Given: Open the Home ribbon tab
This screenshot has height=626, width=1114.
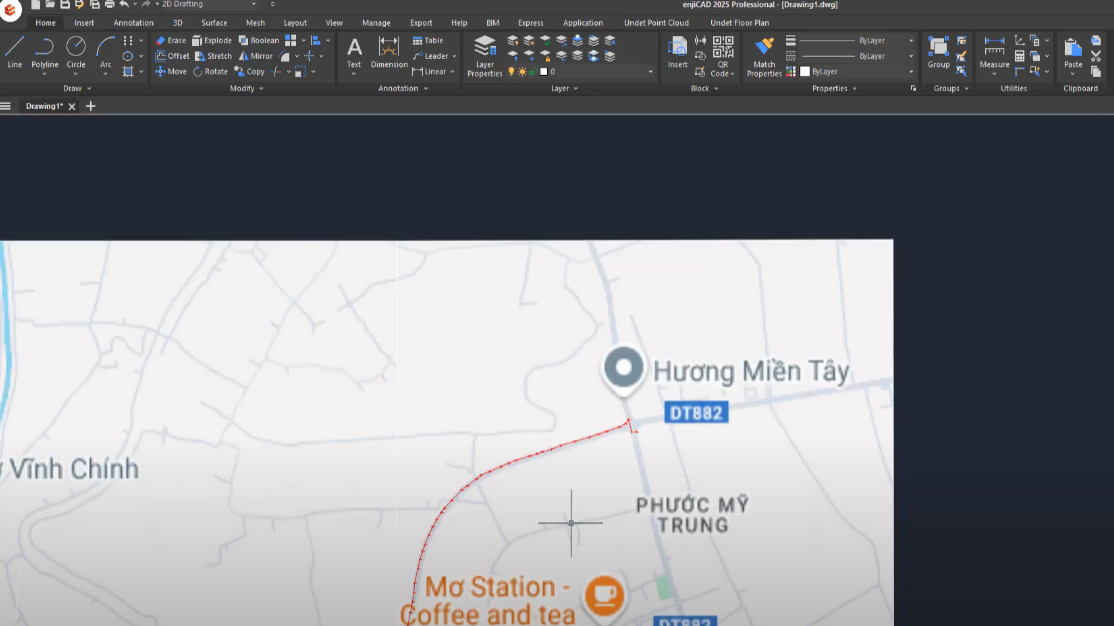Looking at the screenshot, I should click(x=45, y=23).
